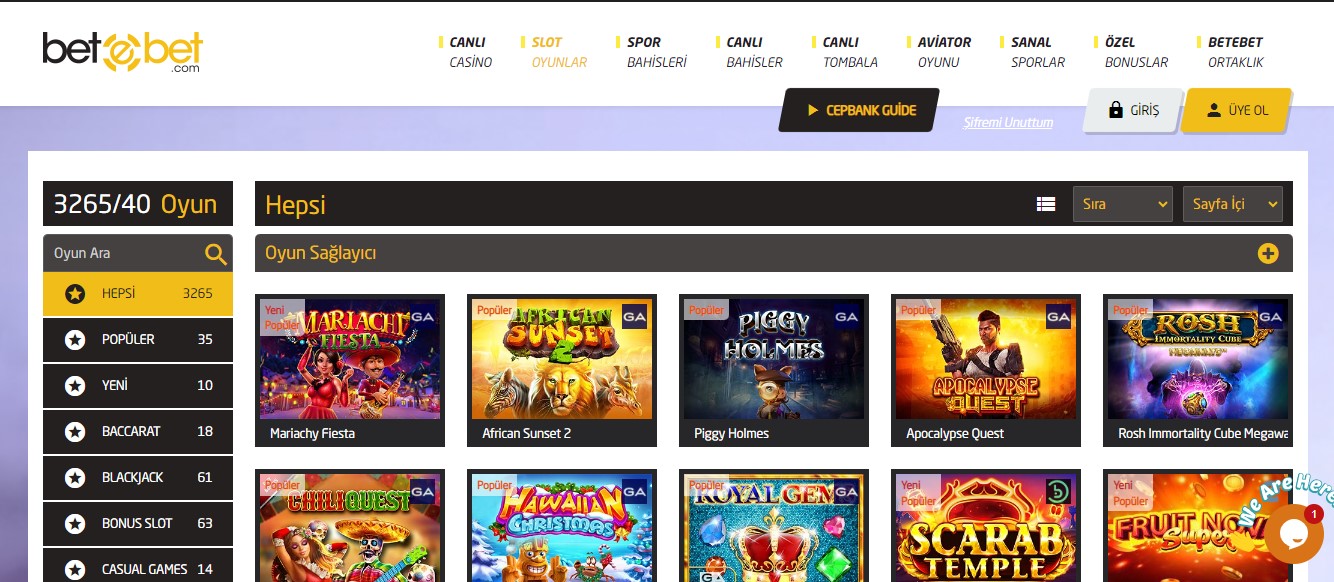
Task: Open the Royal Gems game thumbnail
Action: click(x=774, y=528)
